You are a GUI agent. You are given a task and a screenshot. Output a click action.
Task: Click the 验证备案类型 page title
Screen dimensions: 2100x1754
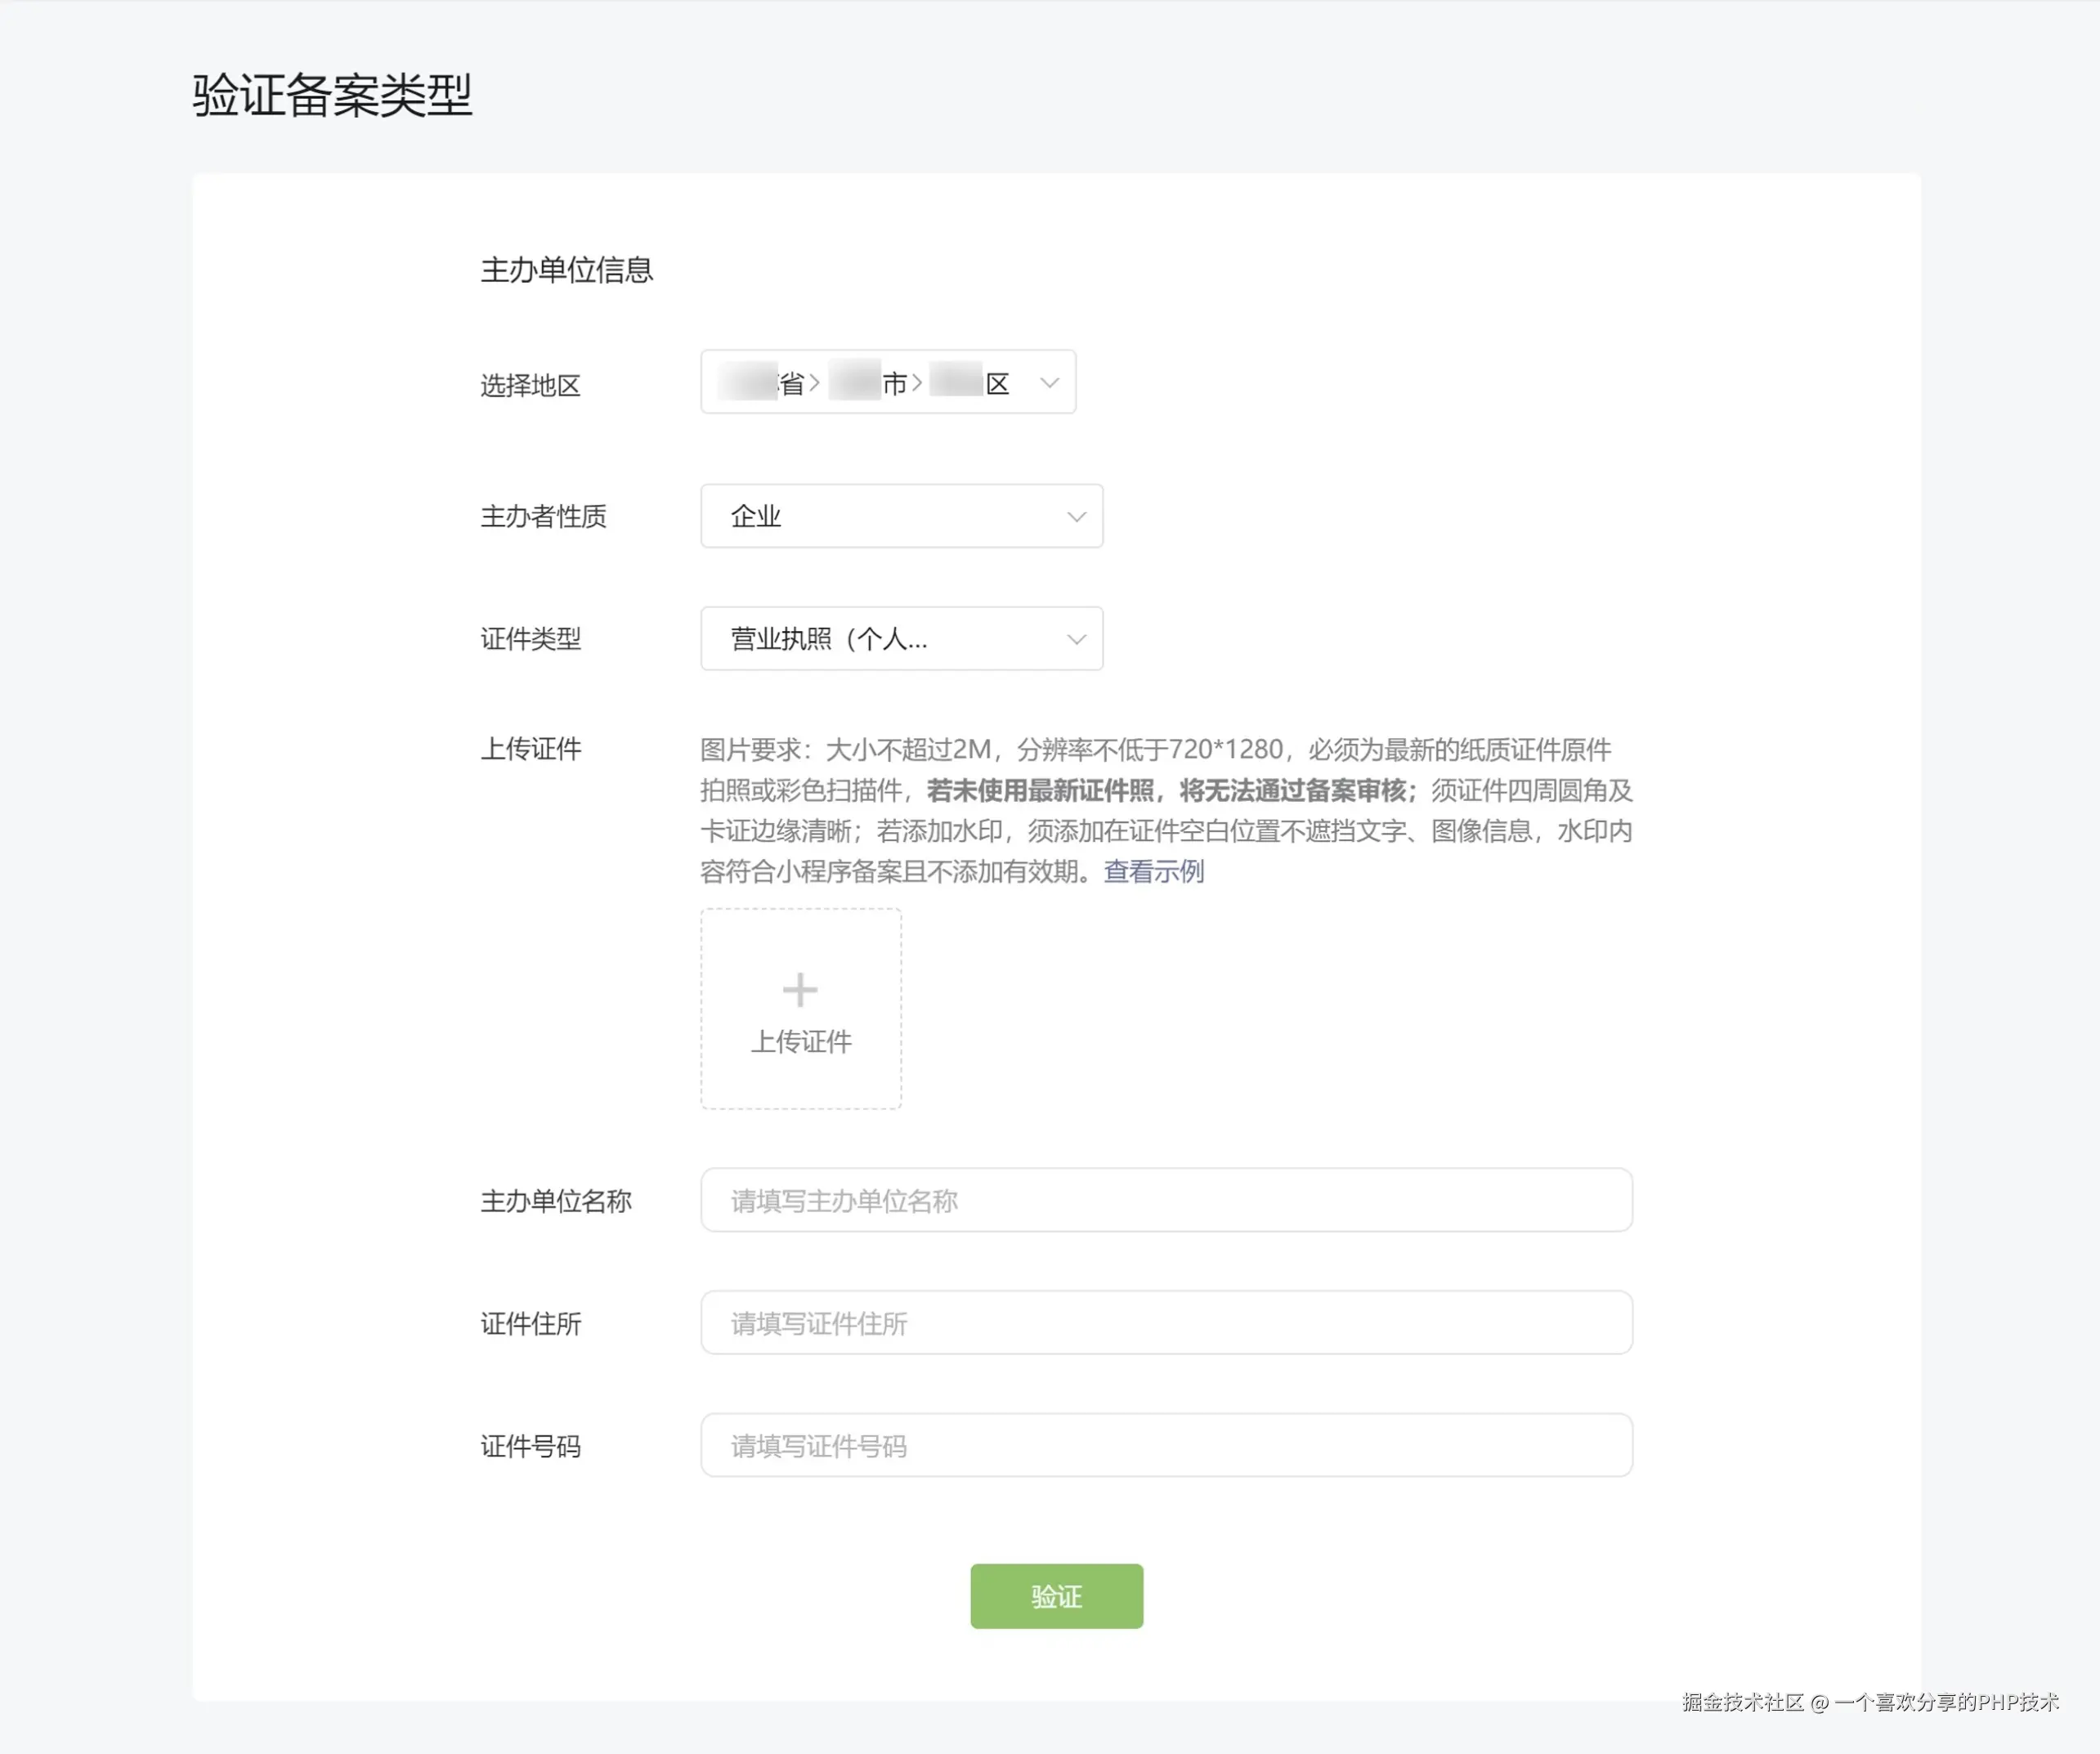pyautogui.click(x=332, y=96)
